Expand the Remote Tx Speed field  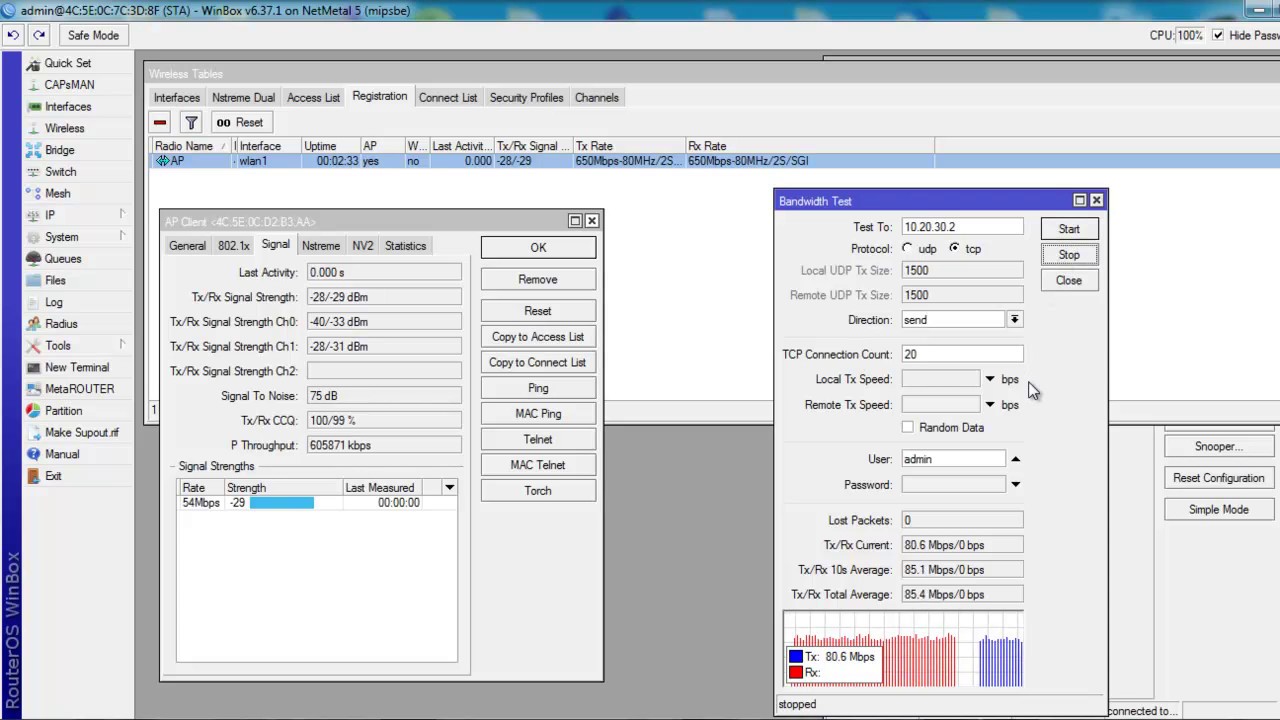tap(990, 405)
